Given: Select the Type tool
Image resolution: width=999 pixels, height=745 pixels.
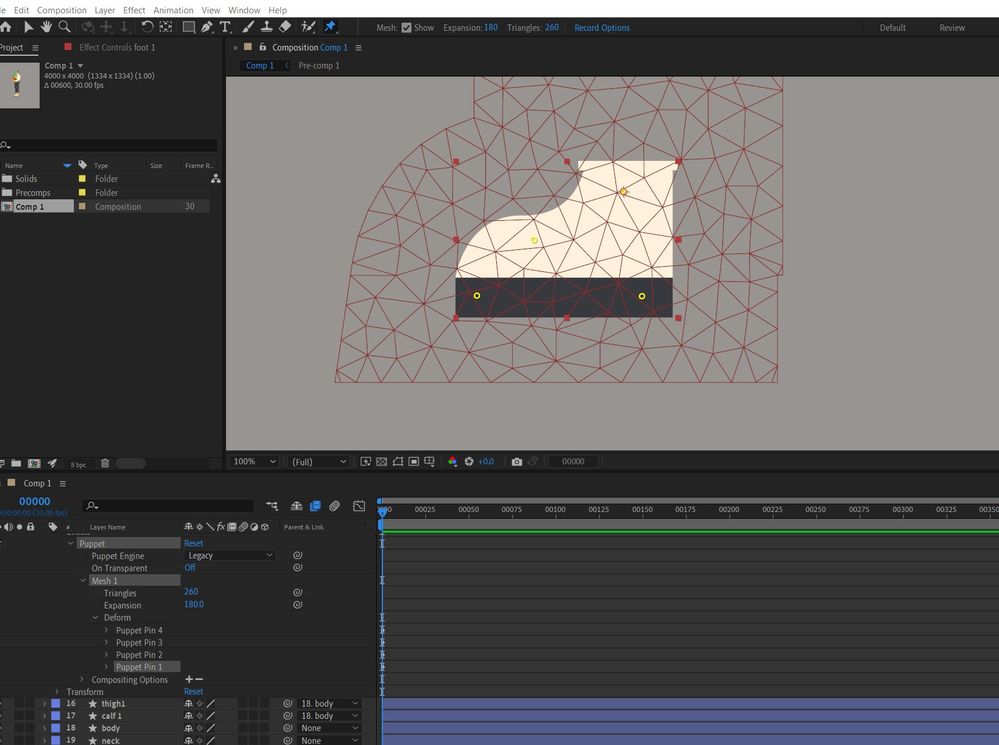Looking at the screenshot, I should pyautogui.click(x=225, y=27).
